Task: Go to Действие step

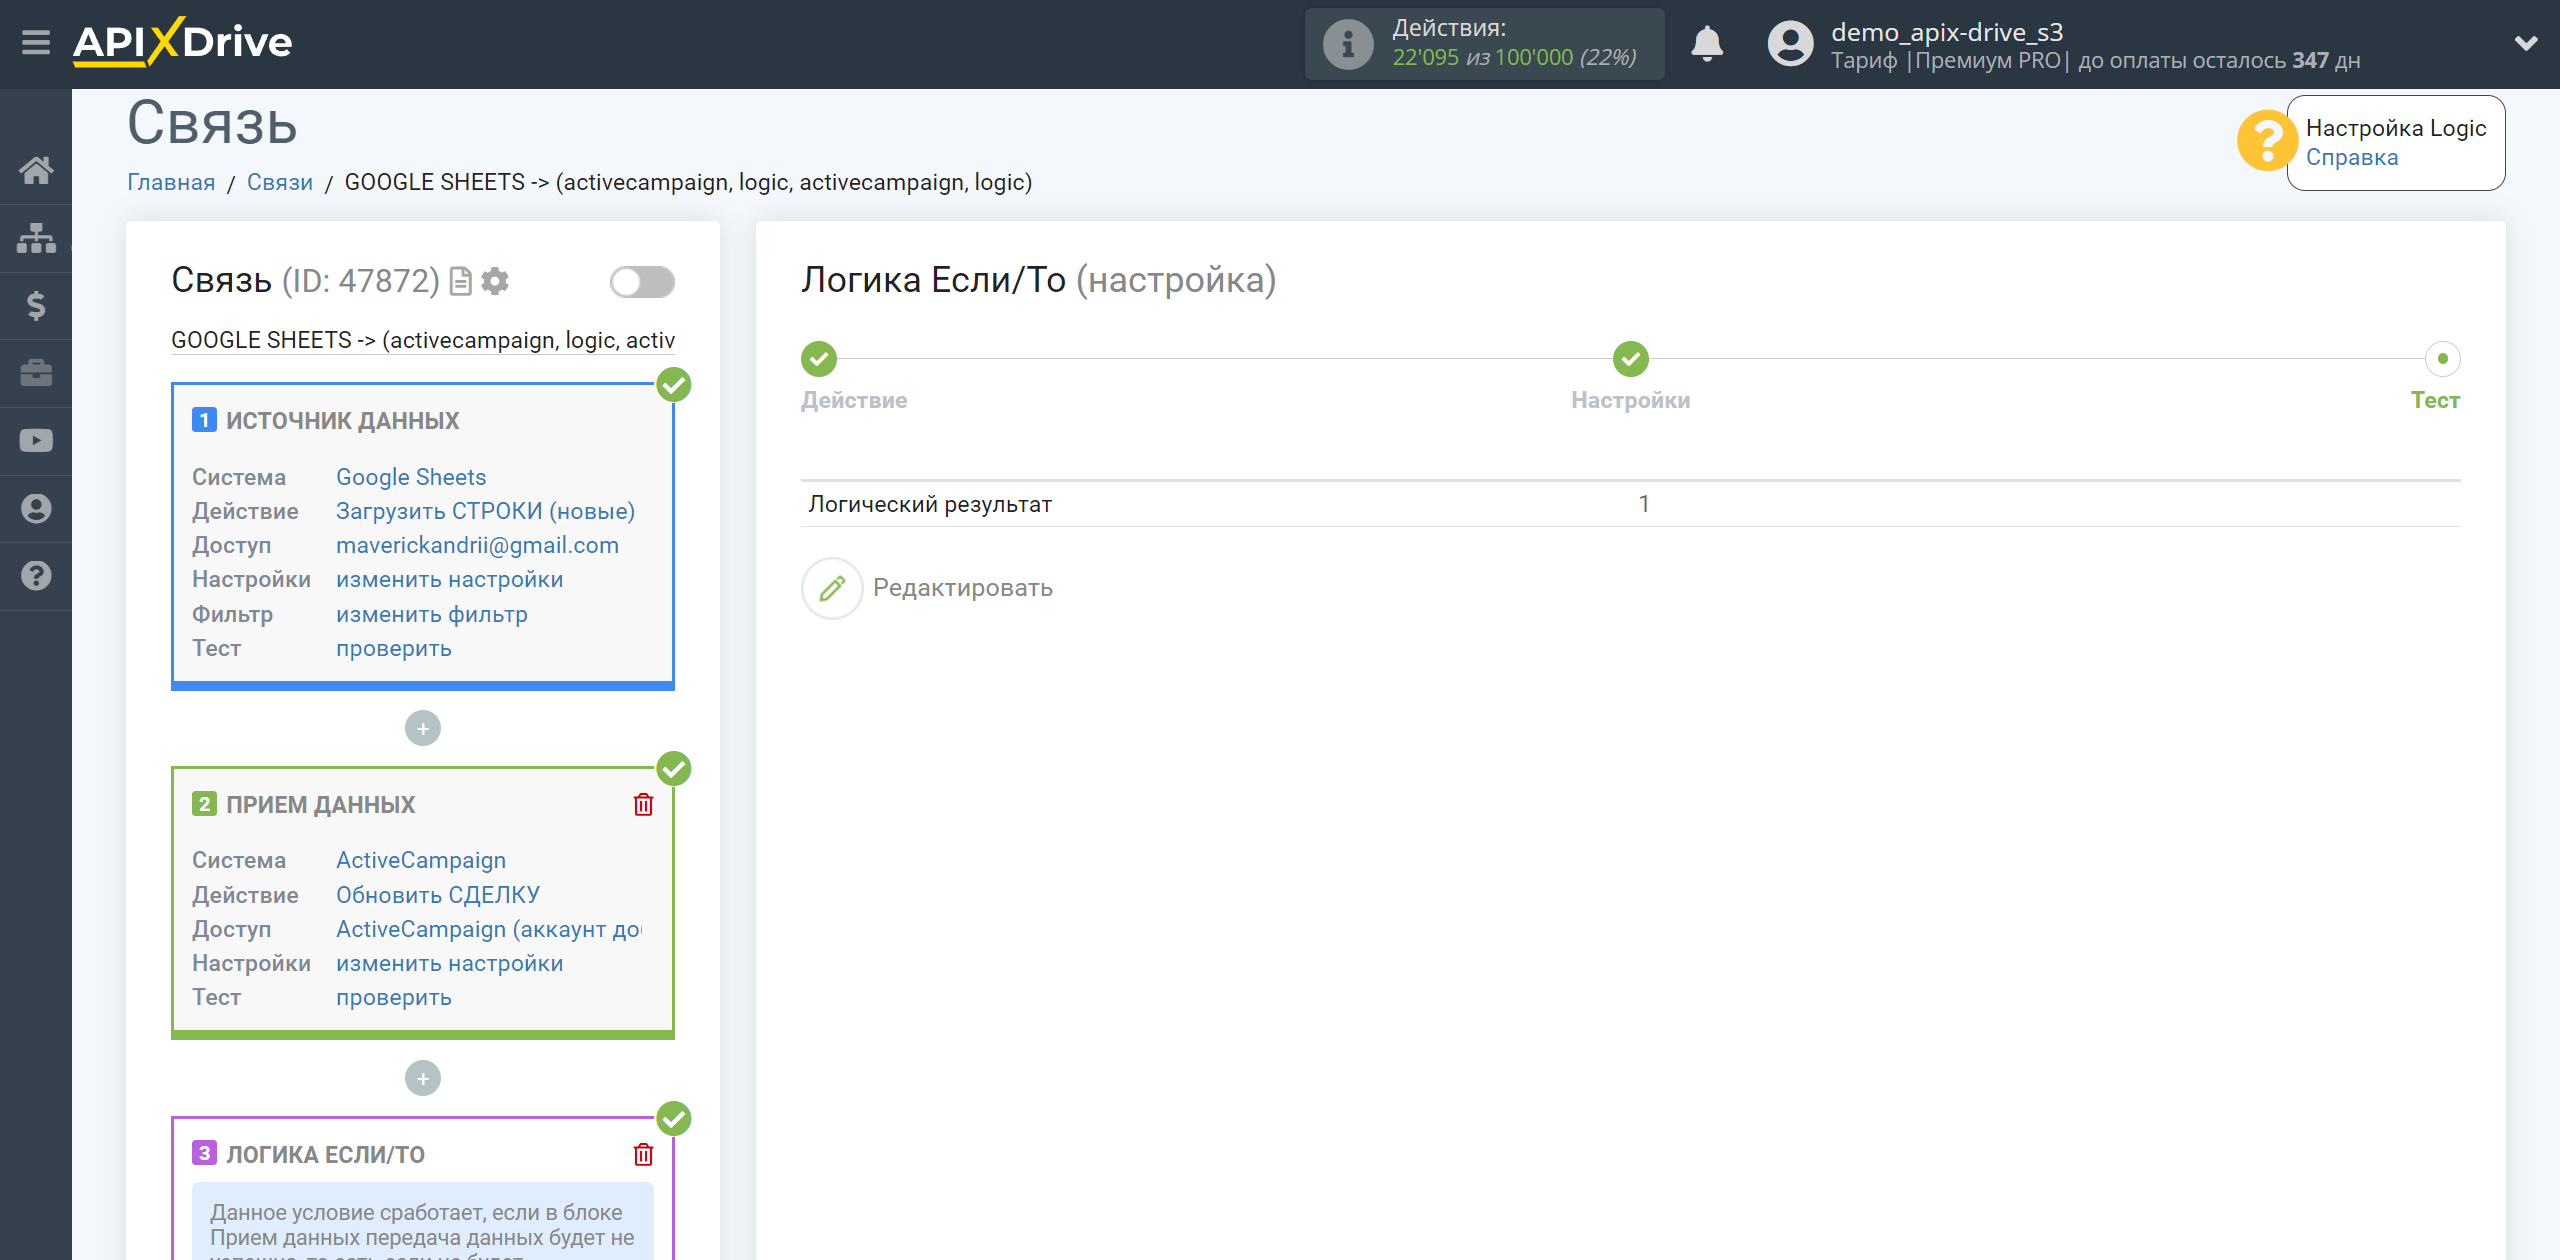Action: tap(818, 359)
